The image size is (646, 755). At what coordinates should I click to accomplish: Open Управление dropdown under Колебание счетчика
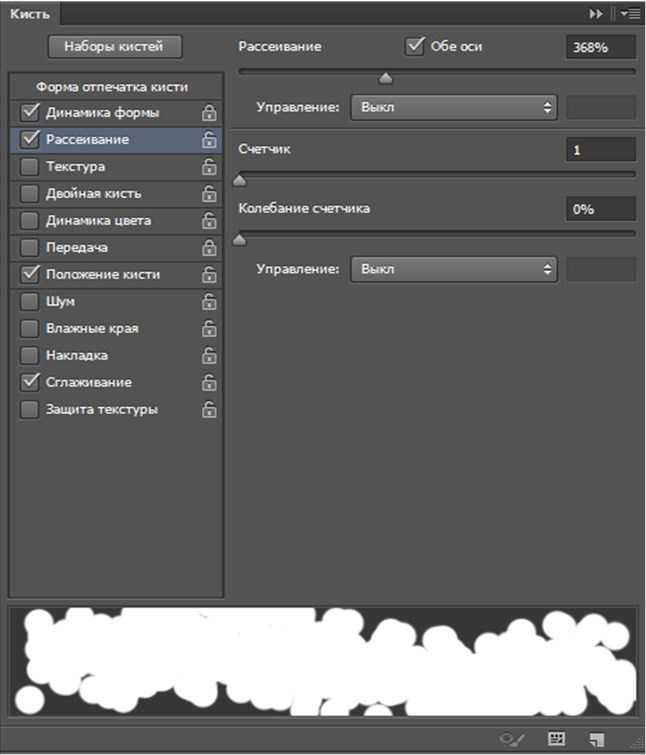453,269
